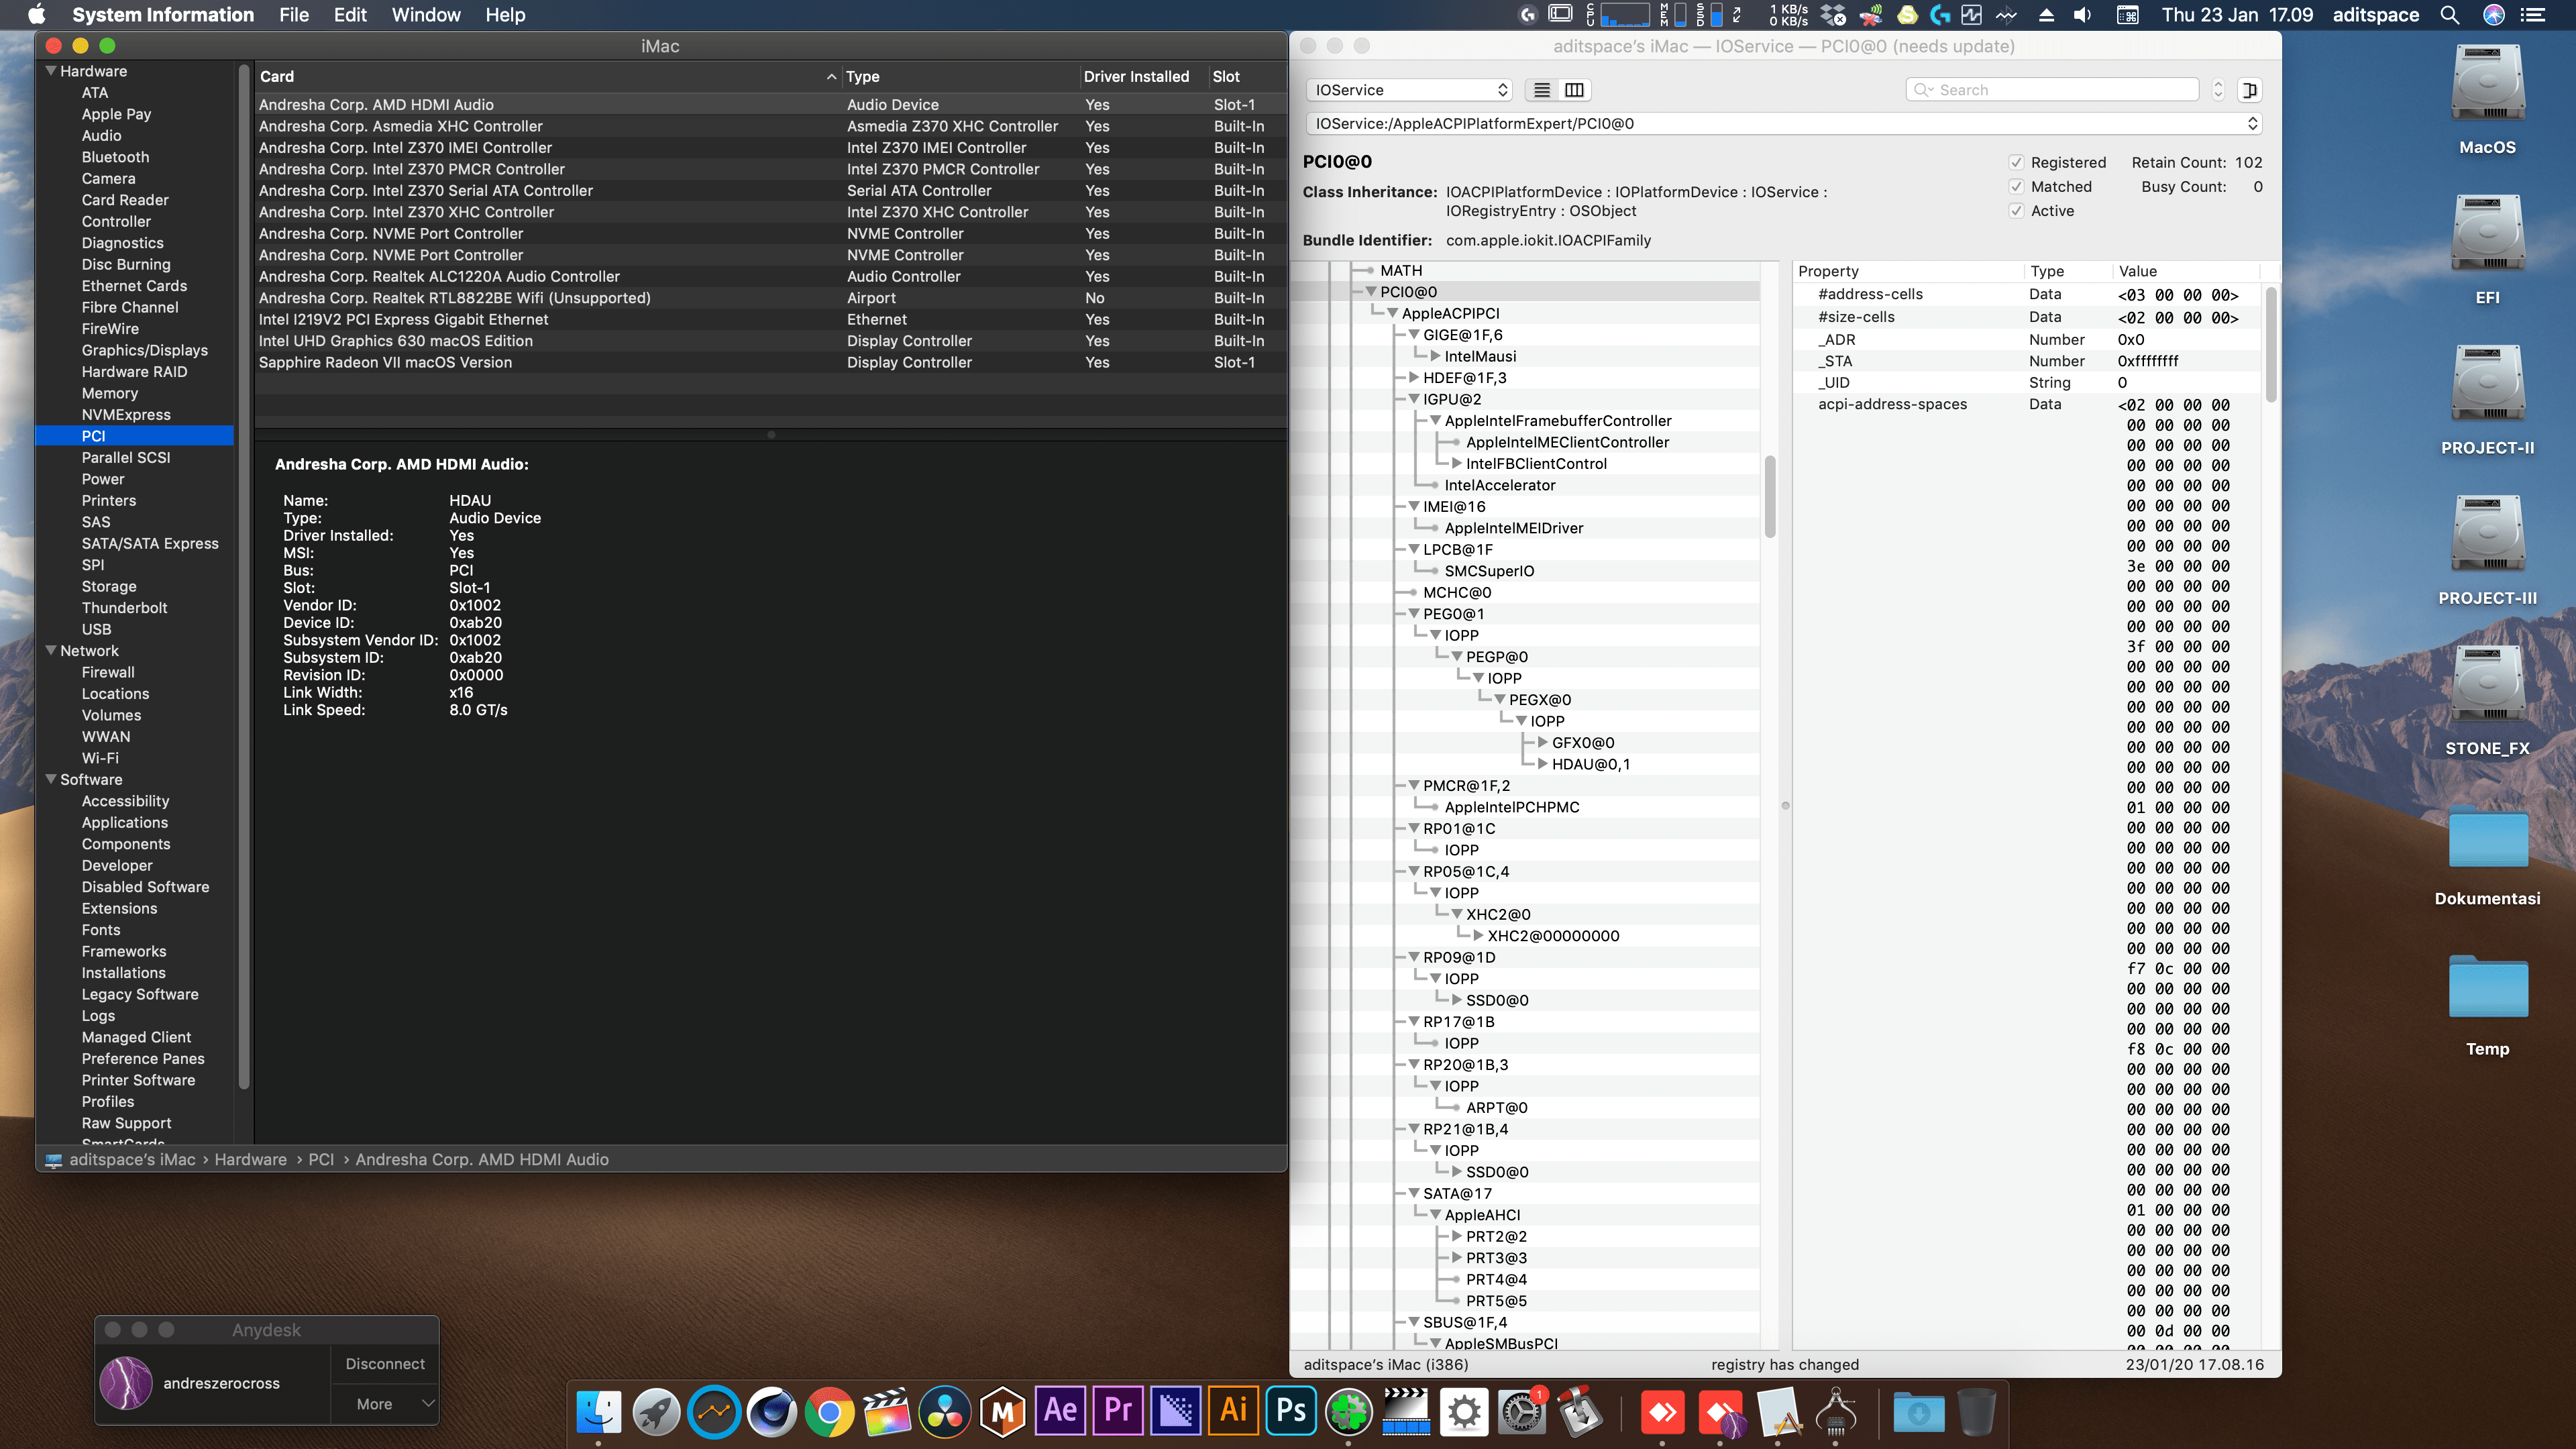Image resolution: width=2576 pixels, height=1449 pixels.
Task: Switch IORegistryExplorer to column browser view
Action: coord(1574,90)
